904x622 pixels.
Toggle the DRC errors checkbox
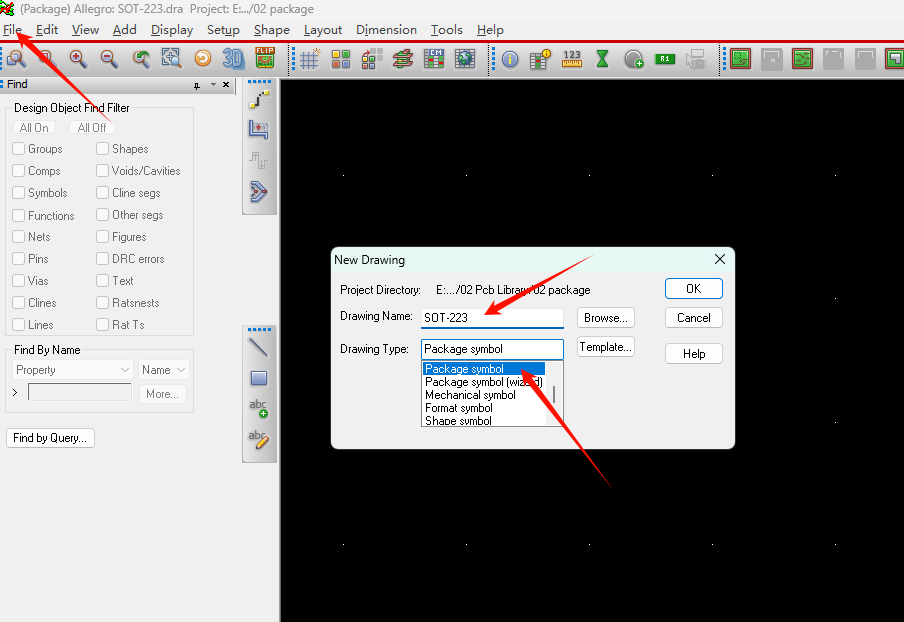pyautogui.click(x=103, y=259)
